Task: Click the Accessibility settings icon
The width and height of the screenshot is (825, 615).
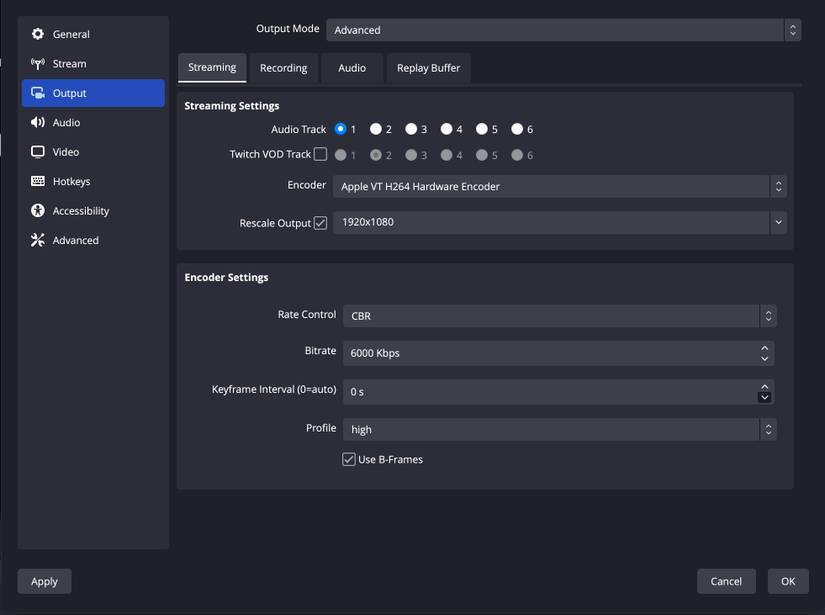Action: click(36, 210)
